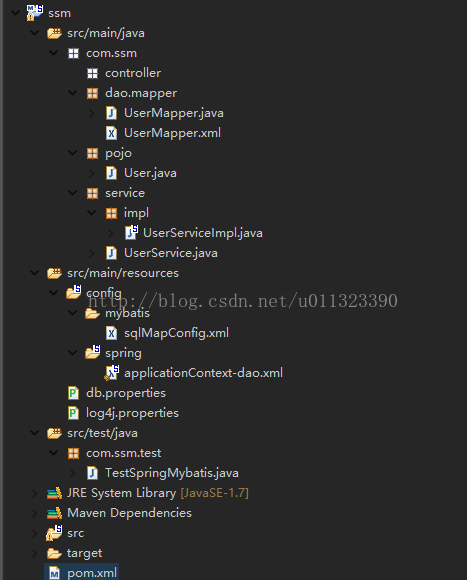Click the applicationContext-dao.xml Spring config icon
This screenshot has width=467, height=580.
(x=111, y=372)
